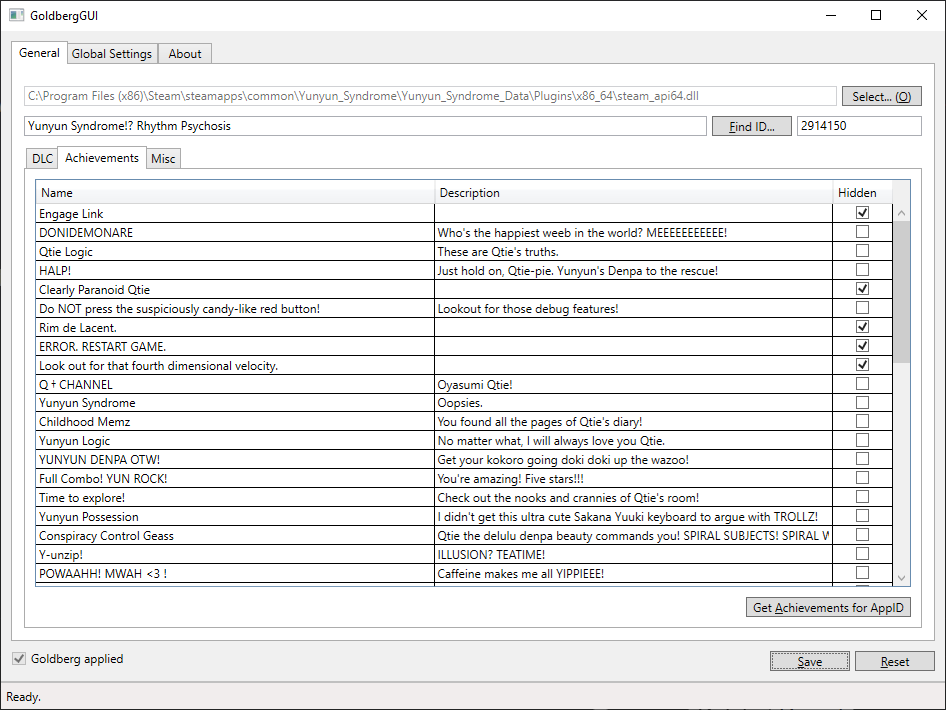Screen dimensions: 946x710
Task: Open the Misc sub-tab
Action: tap(163, 159)
